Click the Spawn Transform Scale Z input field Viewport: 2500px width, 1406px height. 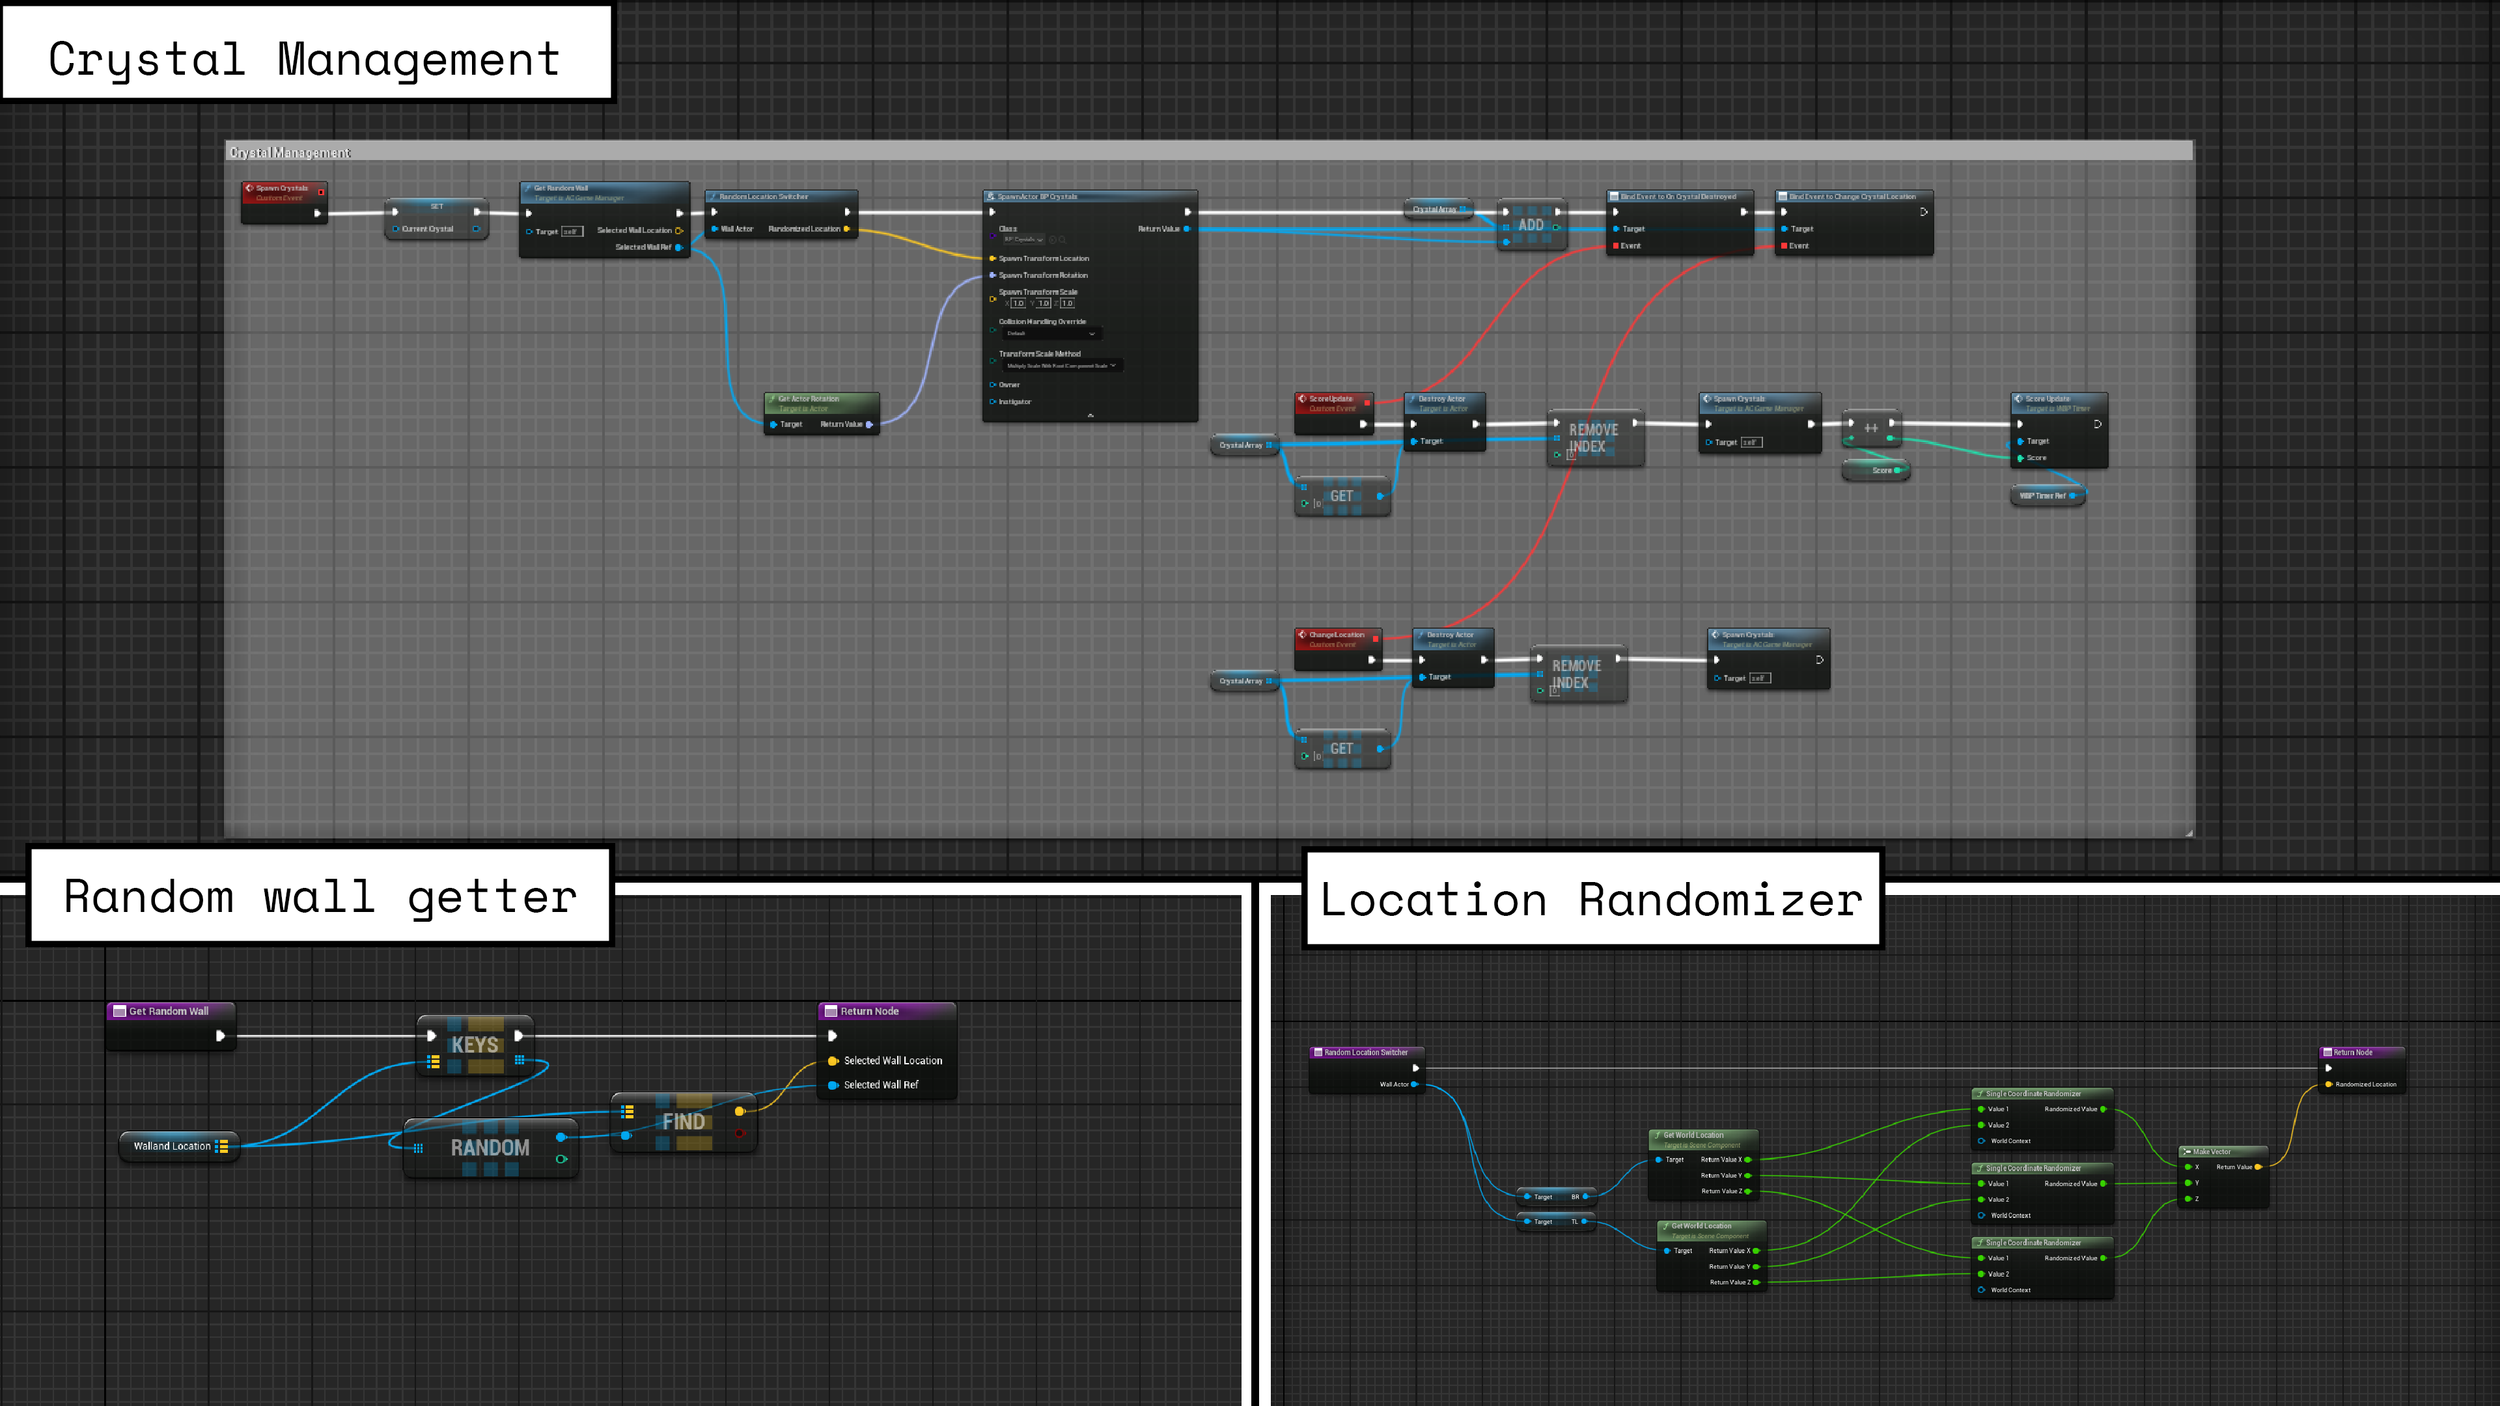[1067, 303]
